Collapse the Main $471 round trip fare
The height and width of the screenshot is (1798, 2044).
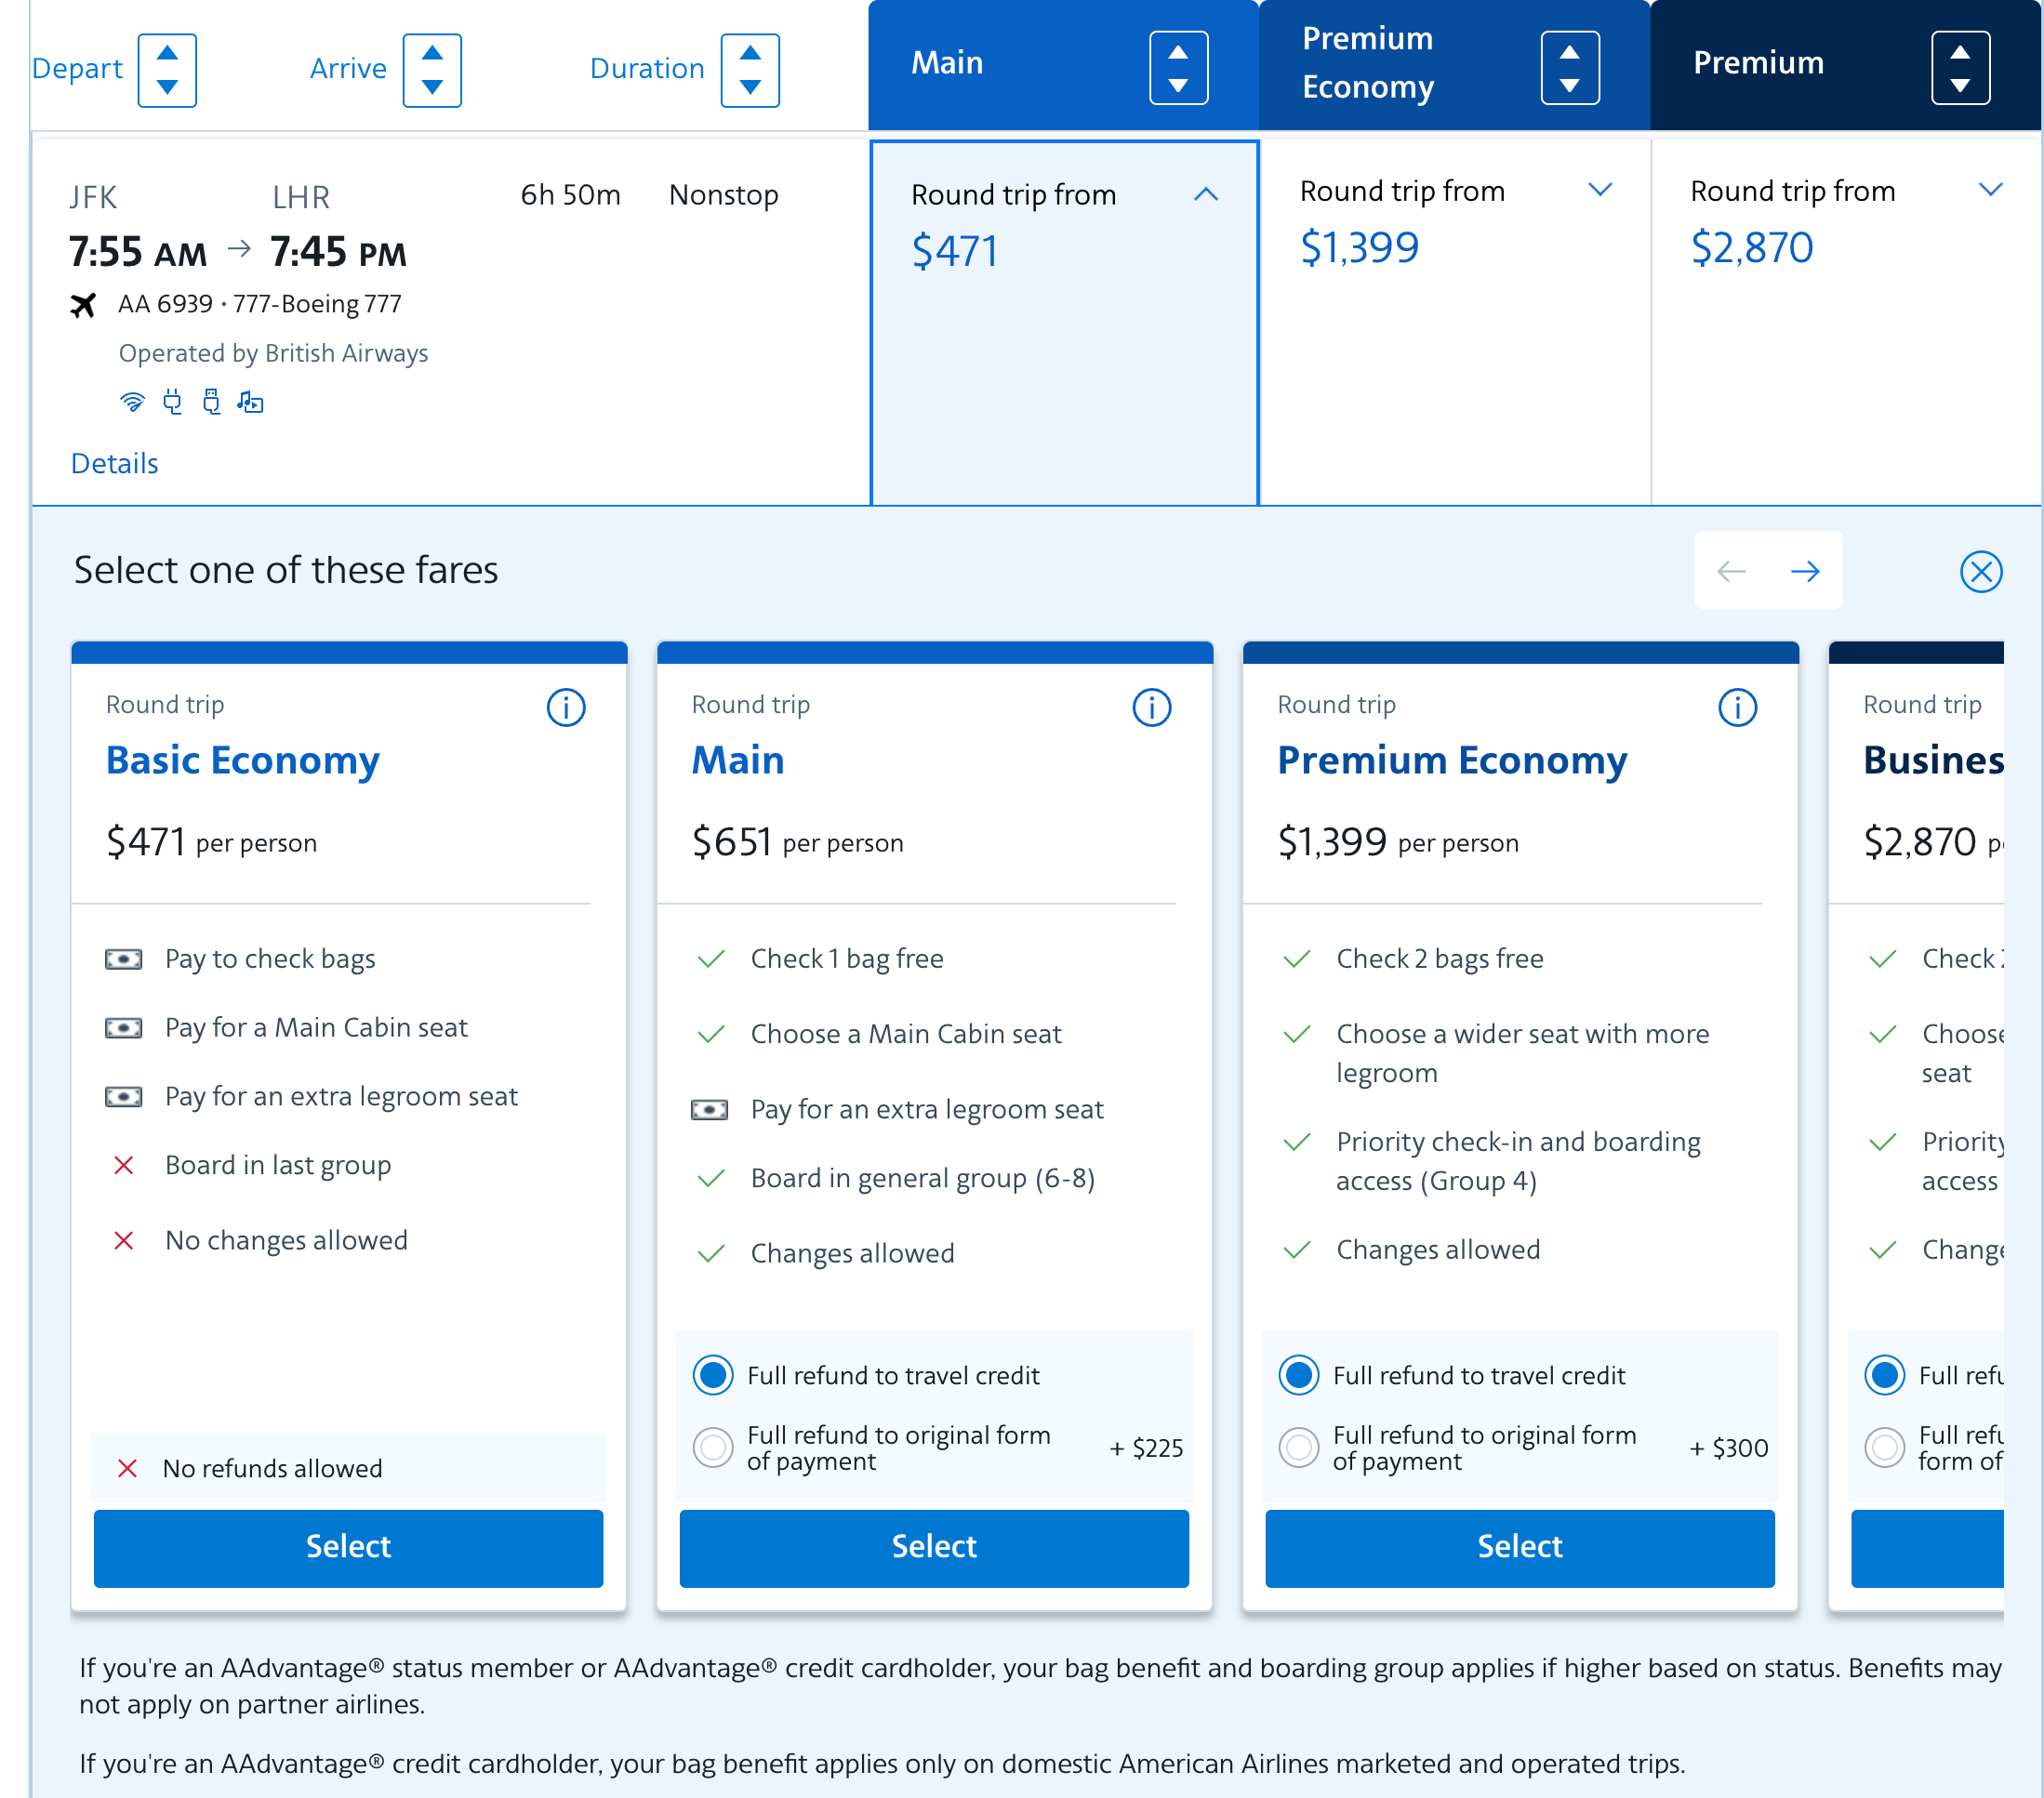coord(1205,194)
